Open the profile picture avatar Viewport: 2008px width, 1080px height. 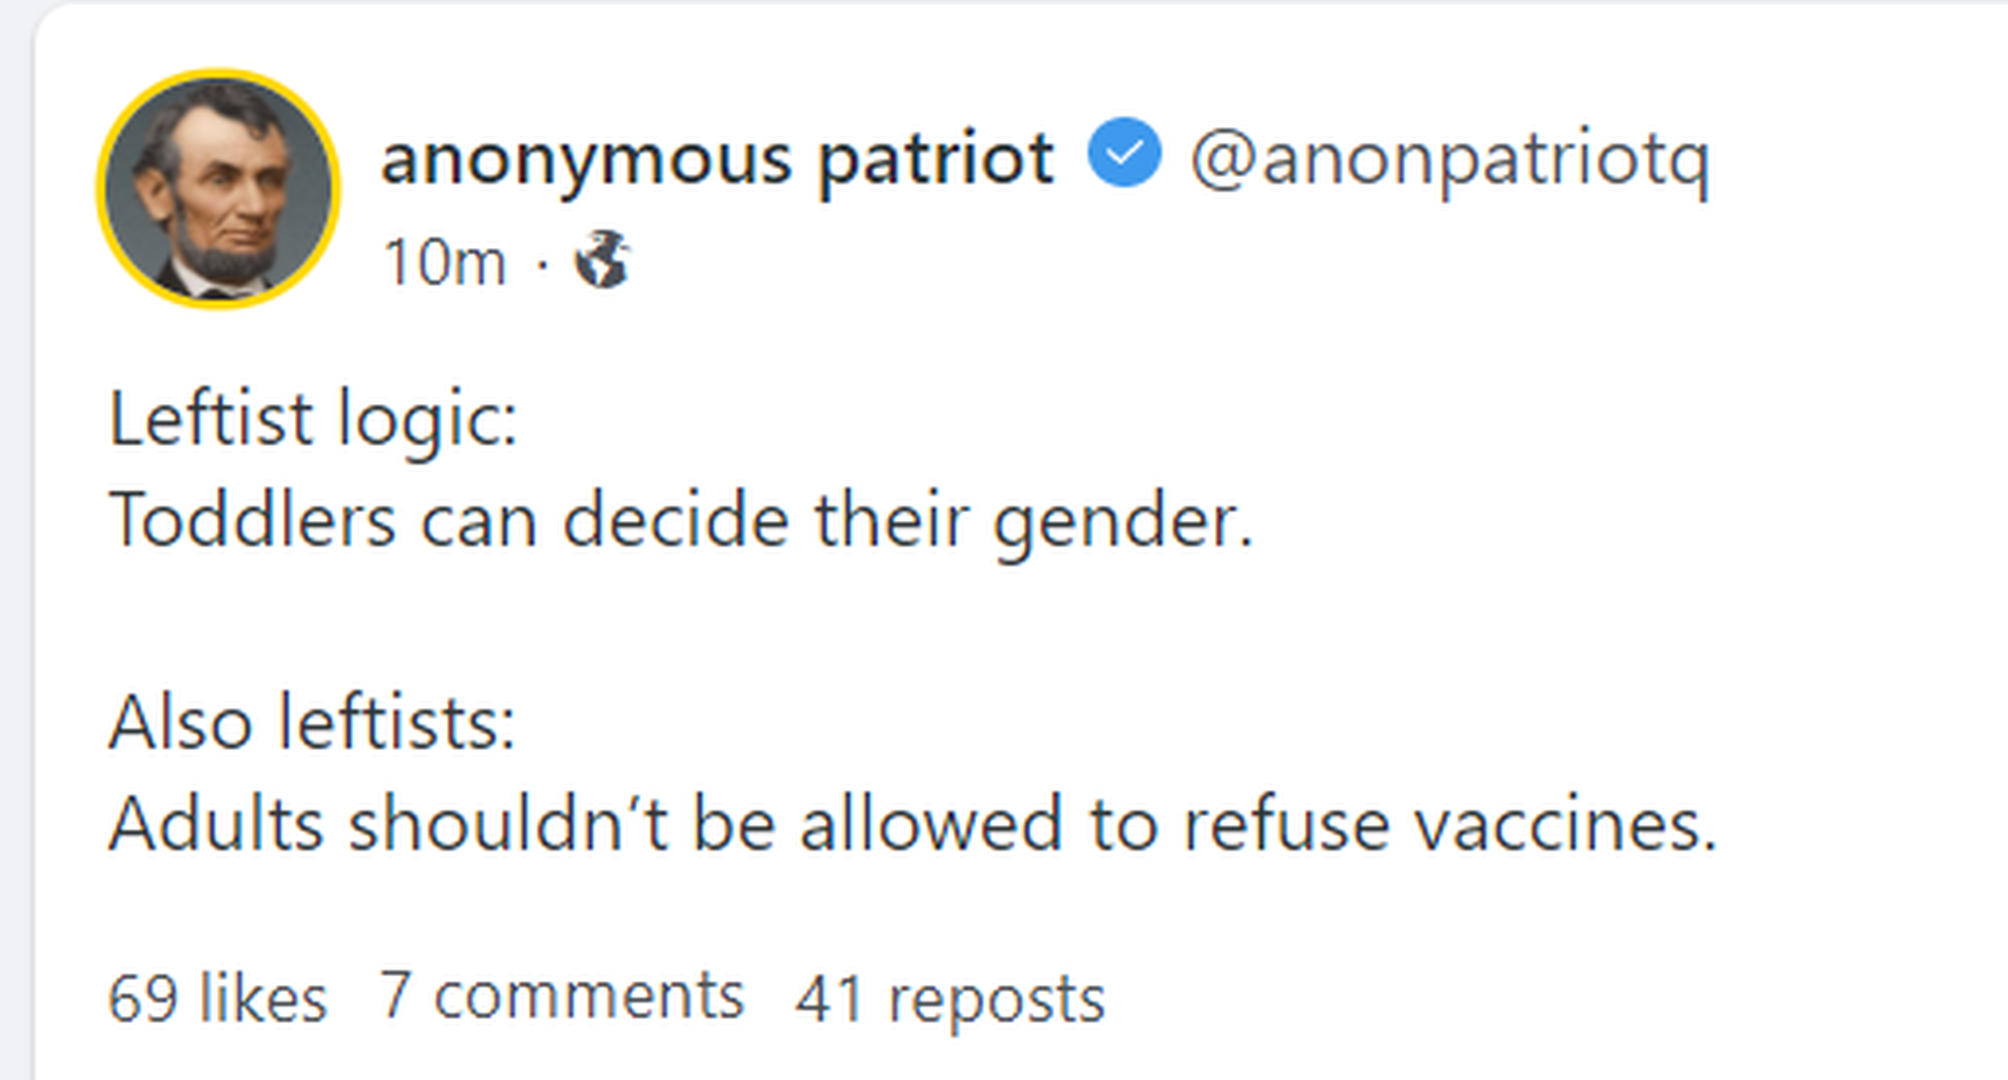coord(218,188)
